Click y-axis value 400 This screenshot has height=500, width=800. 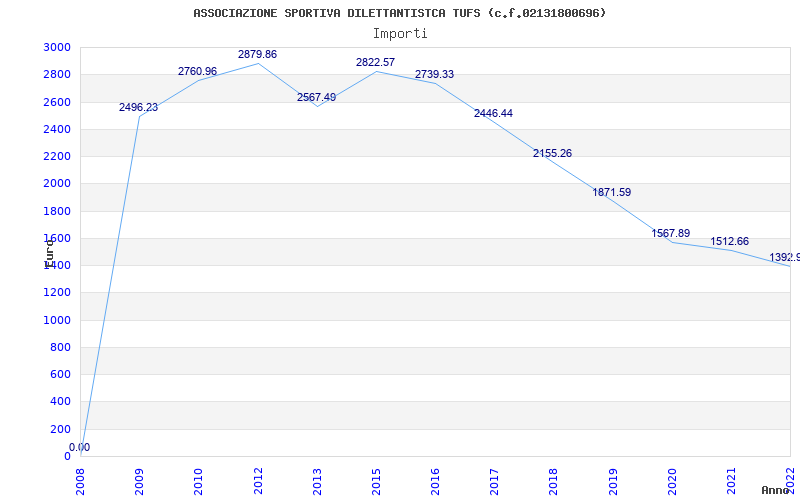61,402
